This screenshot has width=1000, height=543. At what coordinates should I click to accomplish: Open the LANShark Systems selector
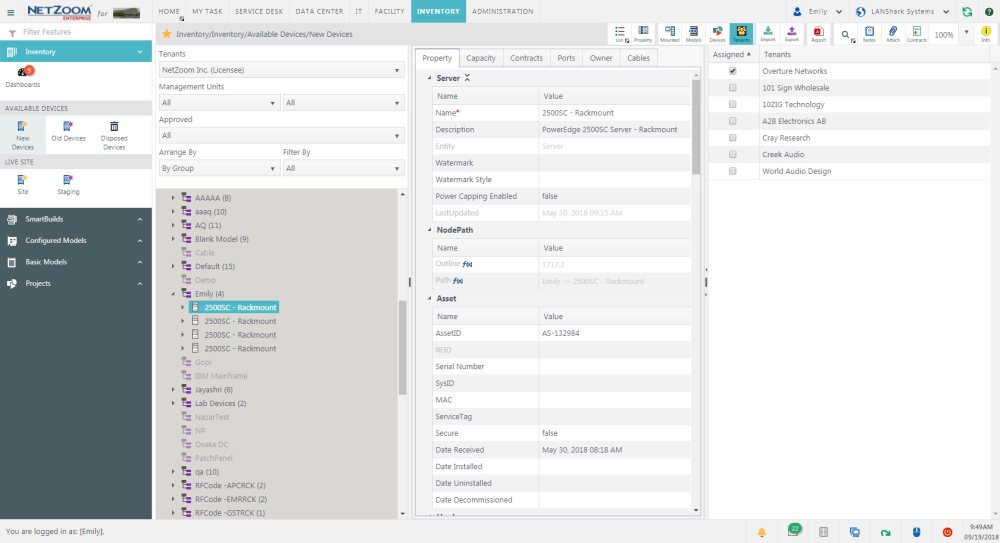tap(902, 11)
